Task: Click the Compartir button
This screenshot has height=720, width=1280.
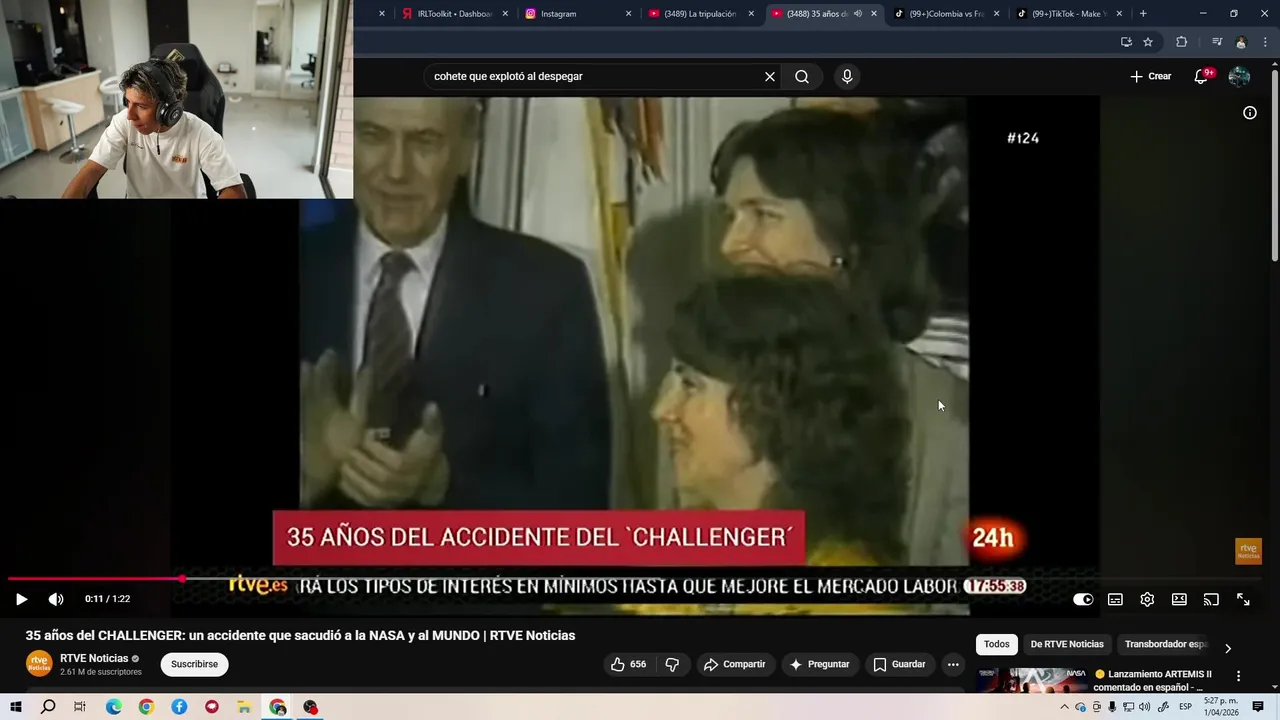Action: pyautogui.click(x=734, y=664)
